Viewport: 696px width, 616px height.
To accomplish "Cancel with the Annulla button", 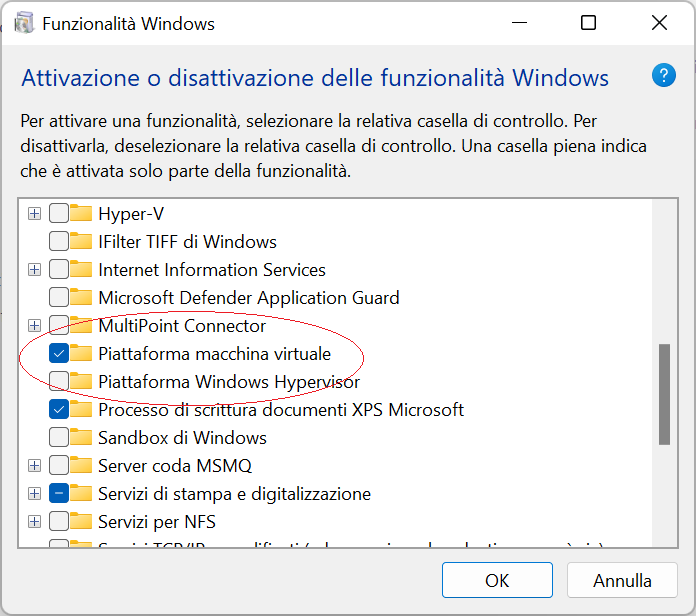I will (x=622, y=580).
